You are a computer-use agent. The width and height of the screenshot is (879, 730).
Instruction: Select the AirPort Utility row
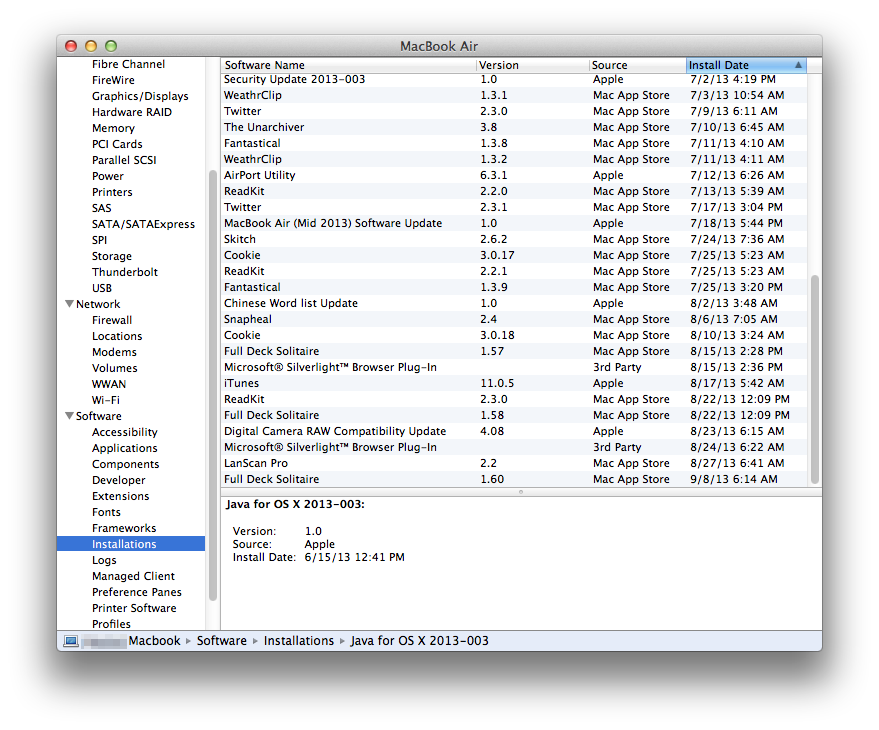[514, 175]
